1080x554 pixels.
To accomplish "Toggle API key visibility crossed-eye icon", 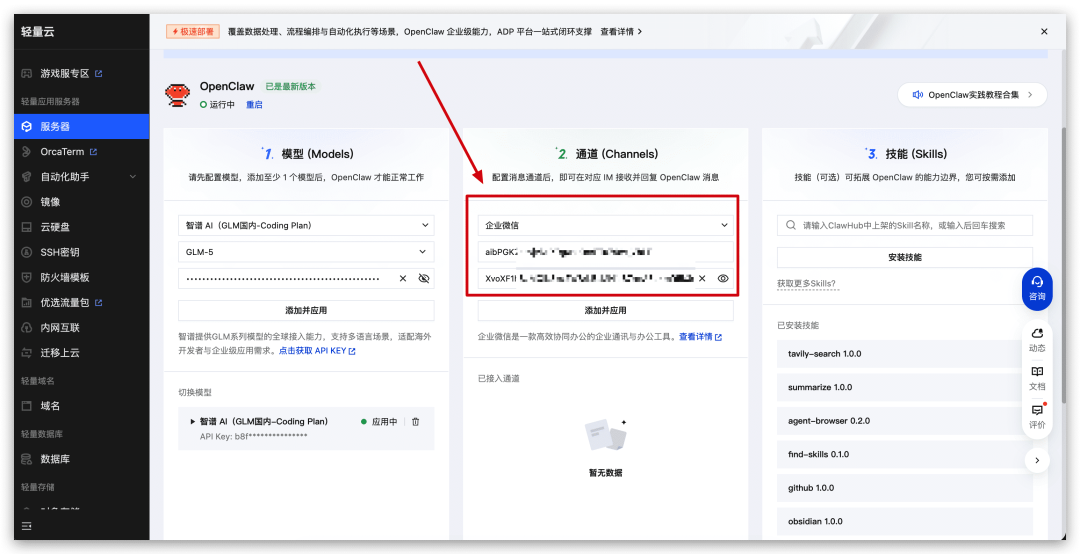I will 424,278.
